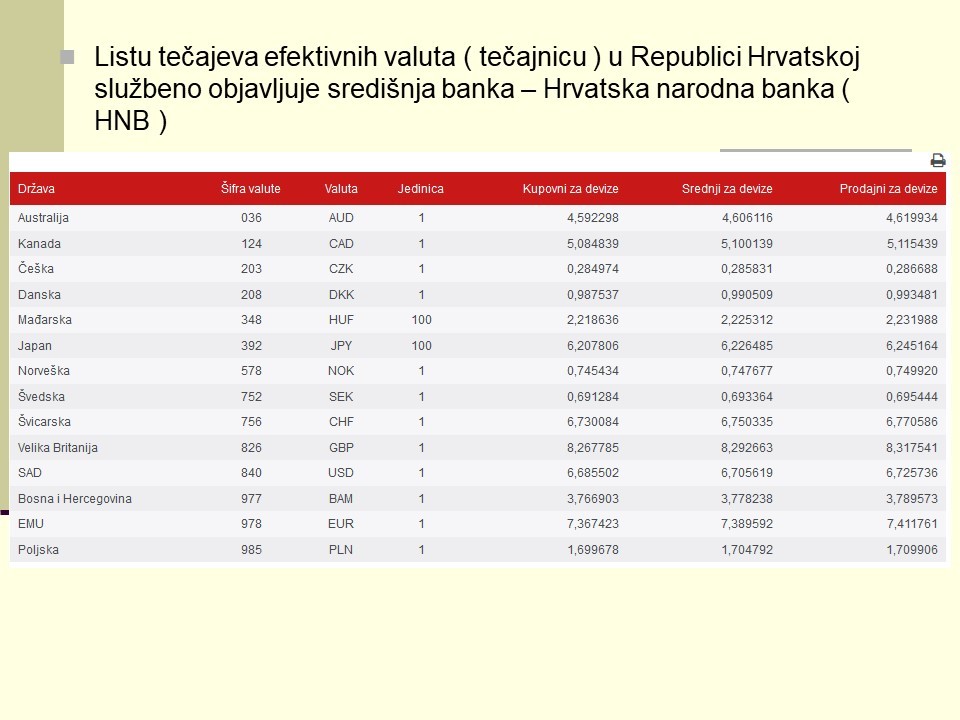
Task: Click the Šifra valute column header
Action: tap(251, 189)
